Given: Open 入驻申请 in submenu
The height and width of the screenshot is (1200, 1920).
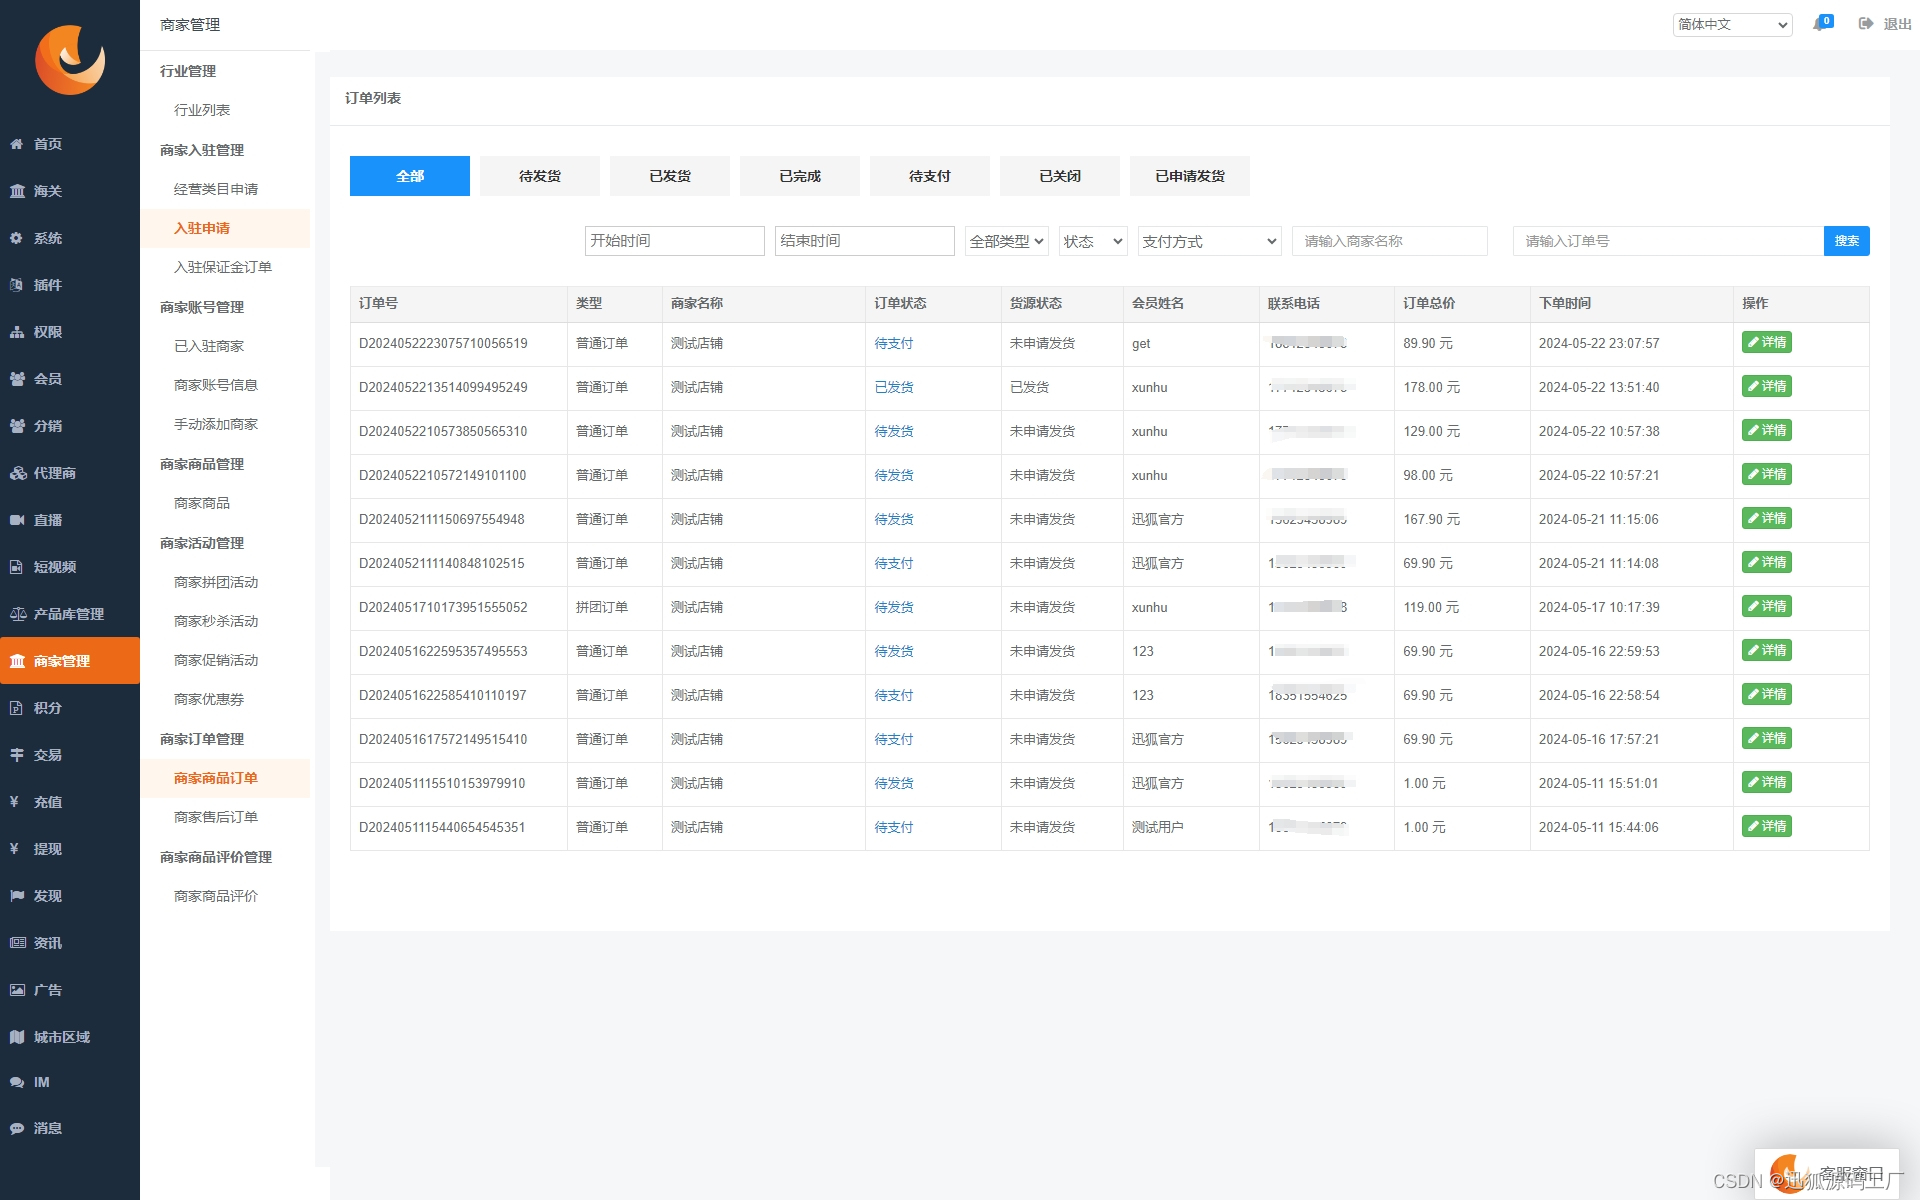Looking at the screenshot, I should point(202,228).
